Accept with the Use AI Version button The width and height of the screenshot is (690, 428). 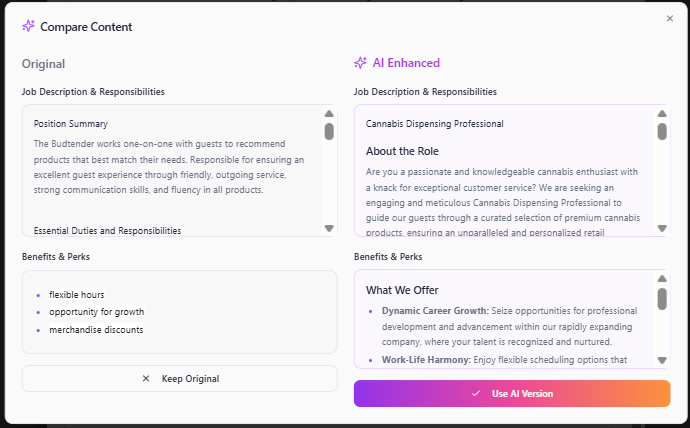coord(512,394)
